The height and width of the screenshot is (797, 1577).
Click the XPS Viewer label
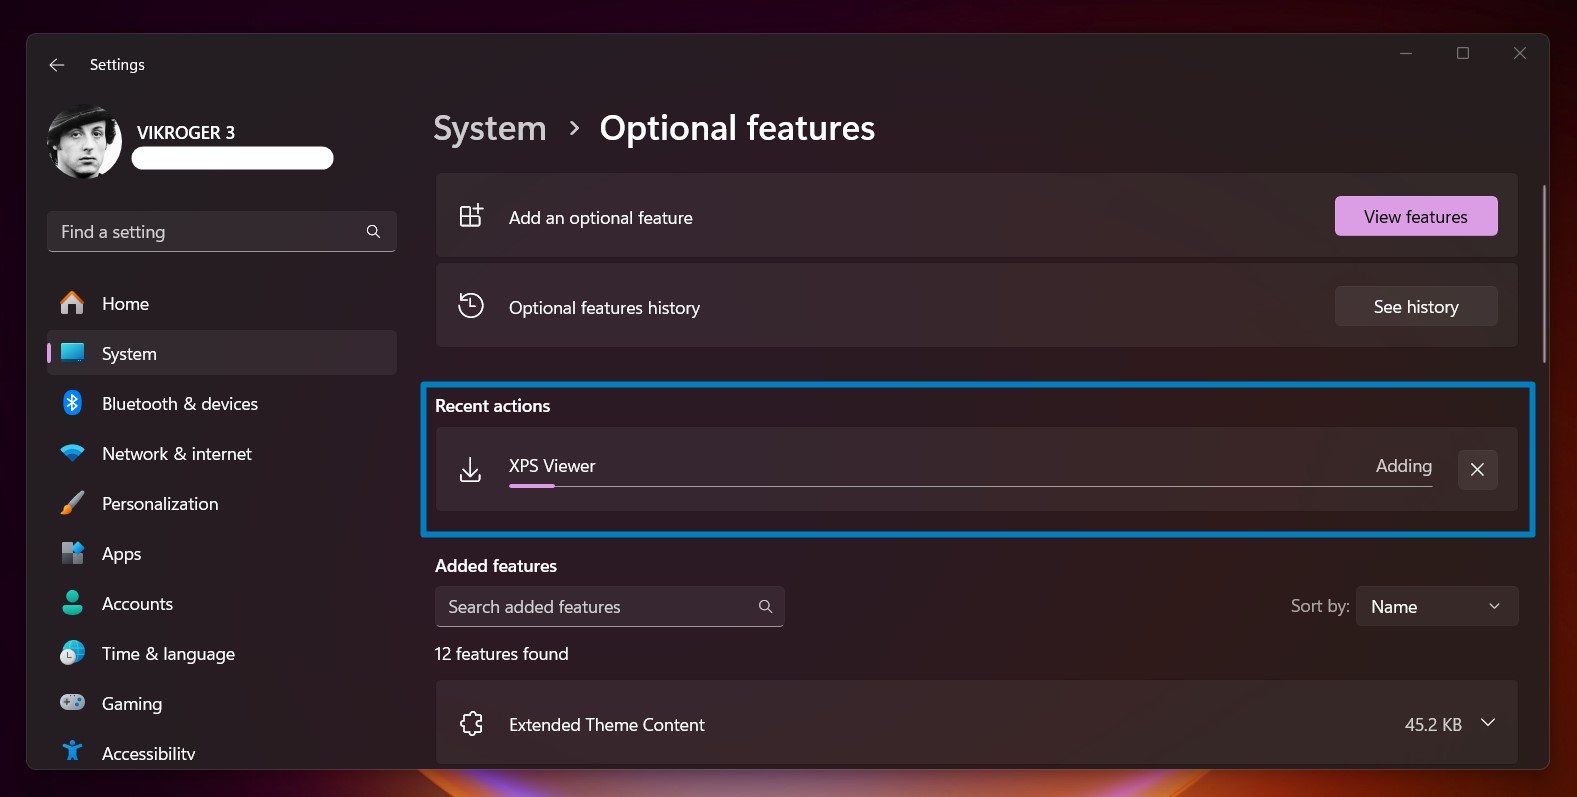coord(552,466)
